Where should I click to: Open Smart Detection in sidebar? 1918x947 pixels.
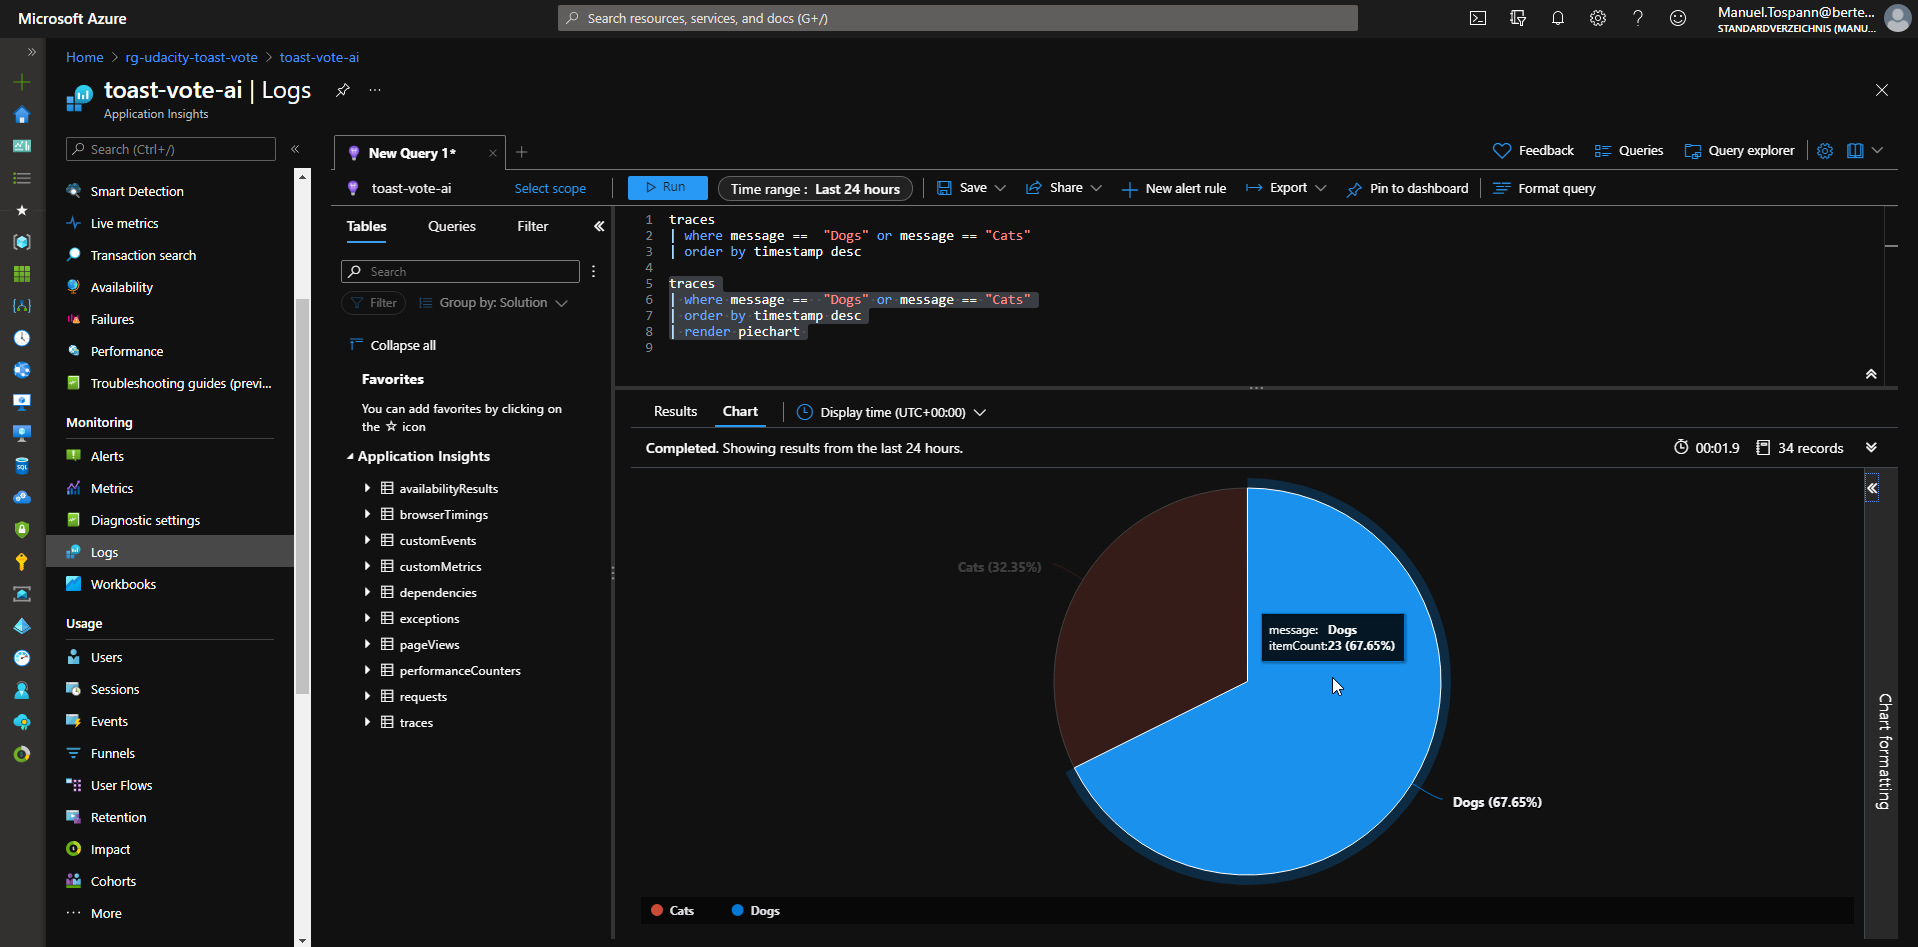(x=137, y=191)
